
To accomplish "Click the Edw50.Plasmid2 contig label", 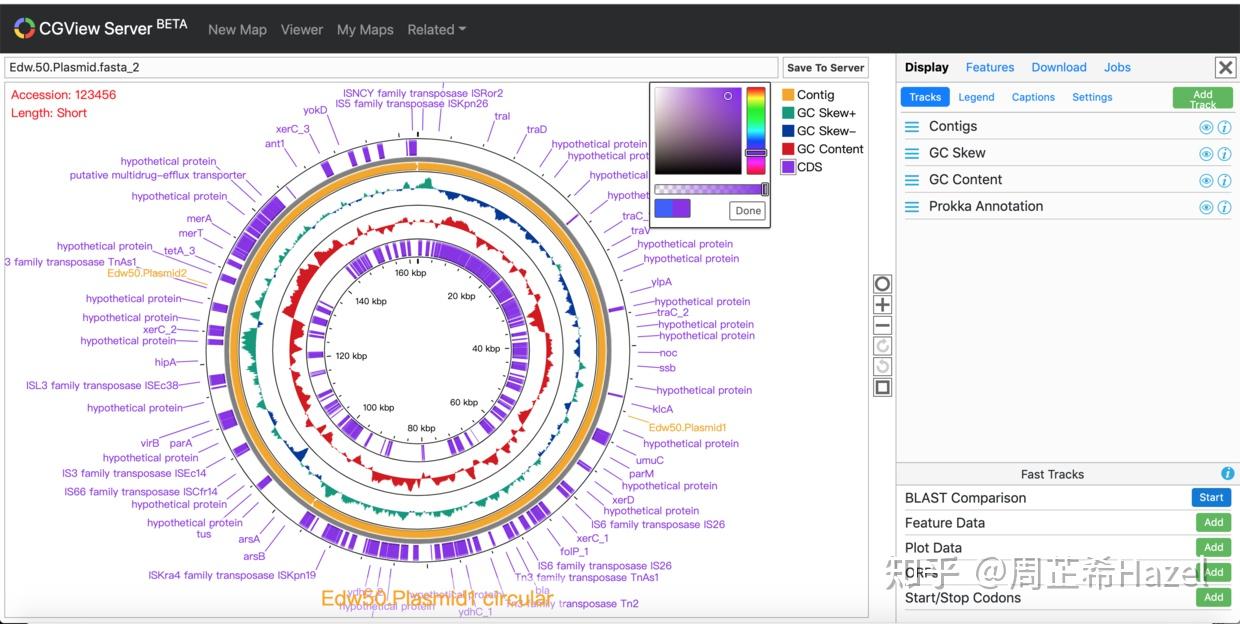I will (147, 273).
